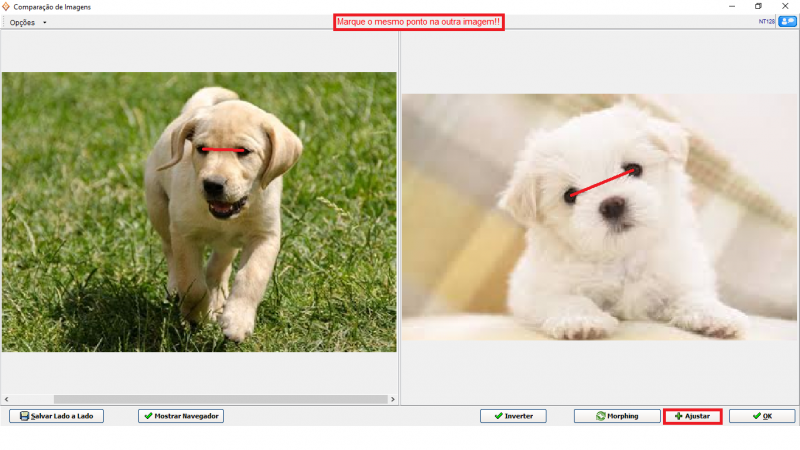Image resolution: width=800 pixels, height=450 pixels.
Task: Click the horizontal scrollbar thumb under left image
Action: click(x=220, y=399)
